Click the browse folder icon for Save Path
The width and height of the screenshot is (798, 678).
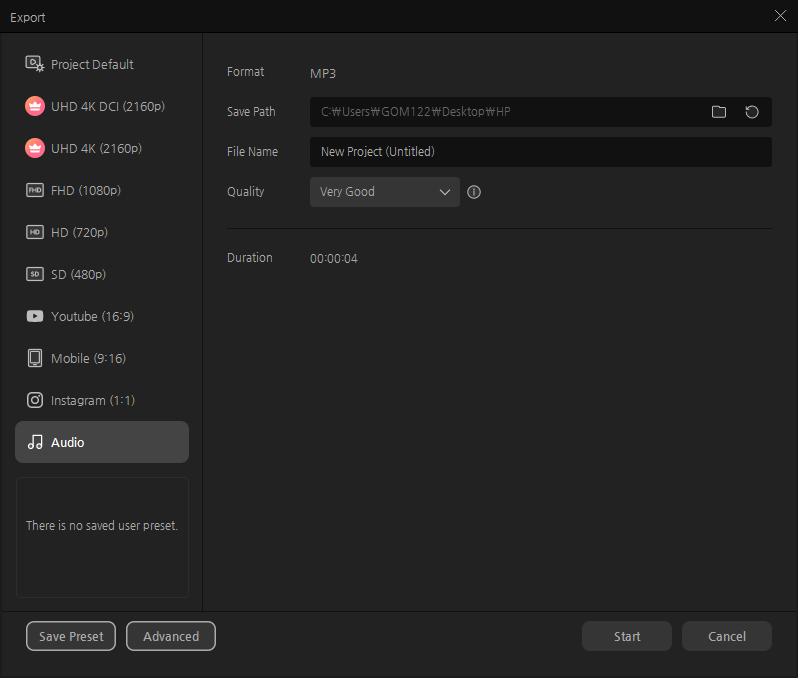point(718,112)
